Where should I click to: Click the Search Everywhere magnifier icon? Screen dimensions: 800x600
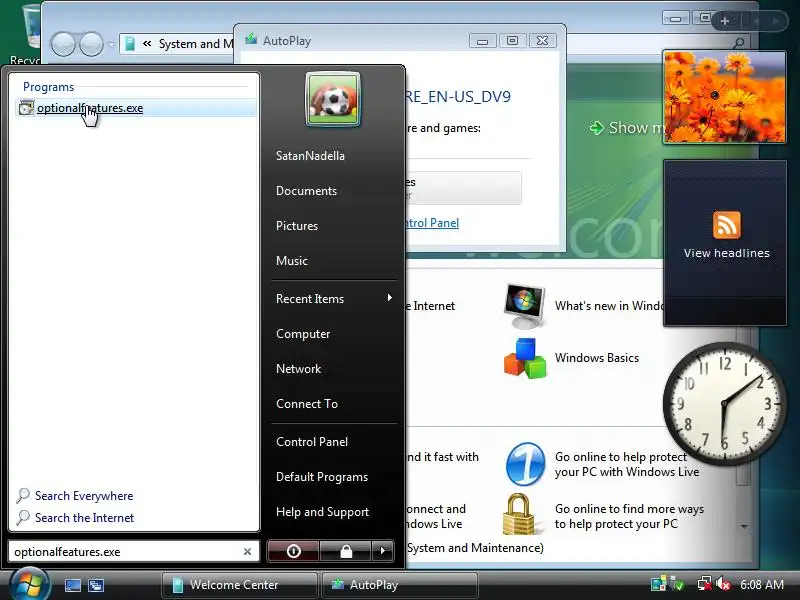click(23, 495)
